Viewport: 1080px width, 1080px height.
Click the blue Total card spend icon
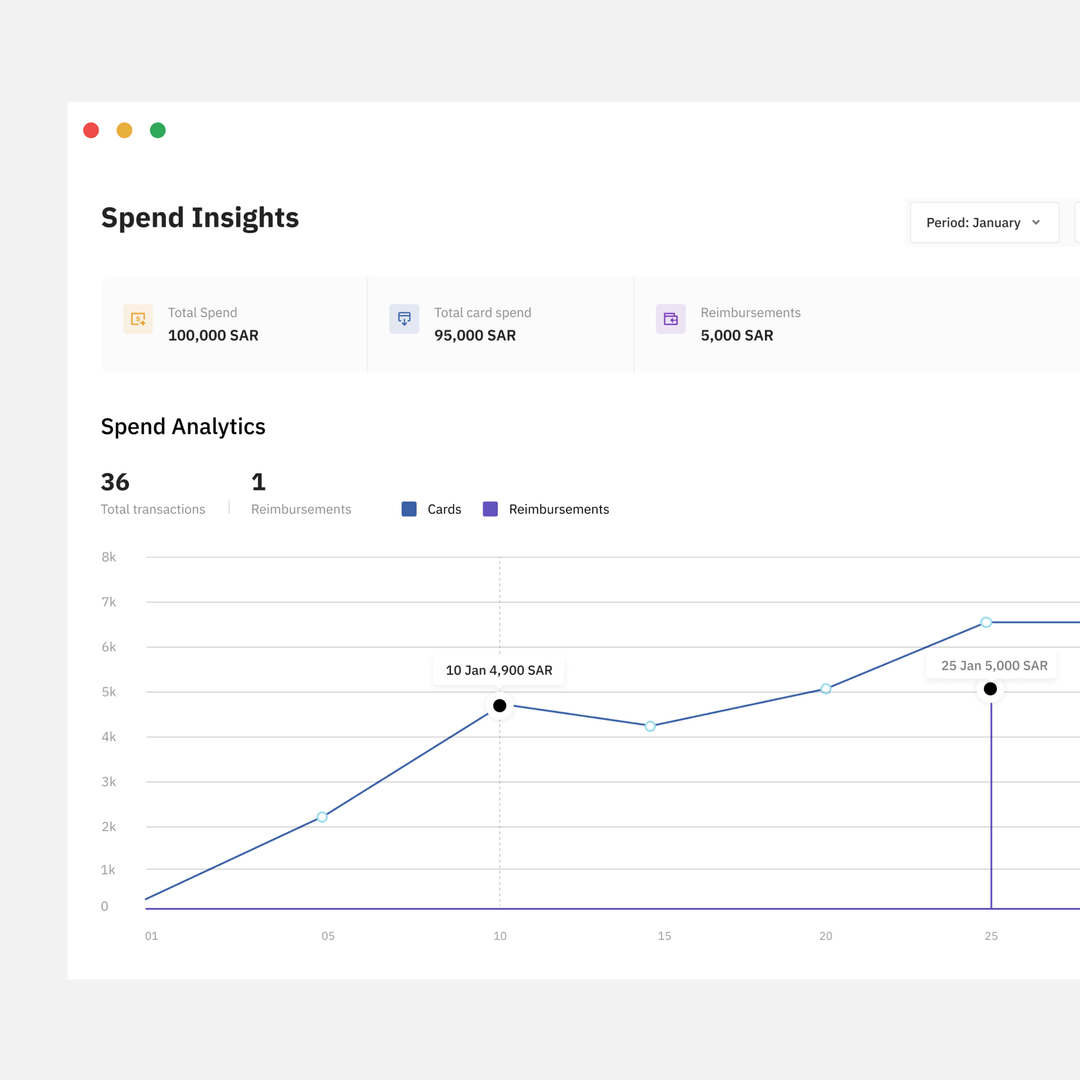coord(404,318)
